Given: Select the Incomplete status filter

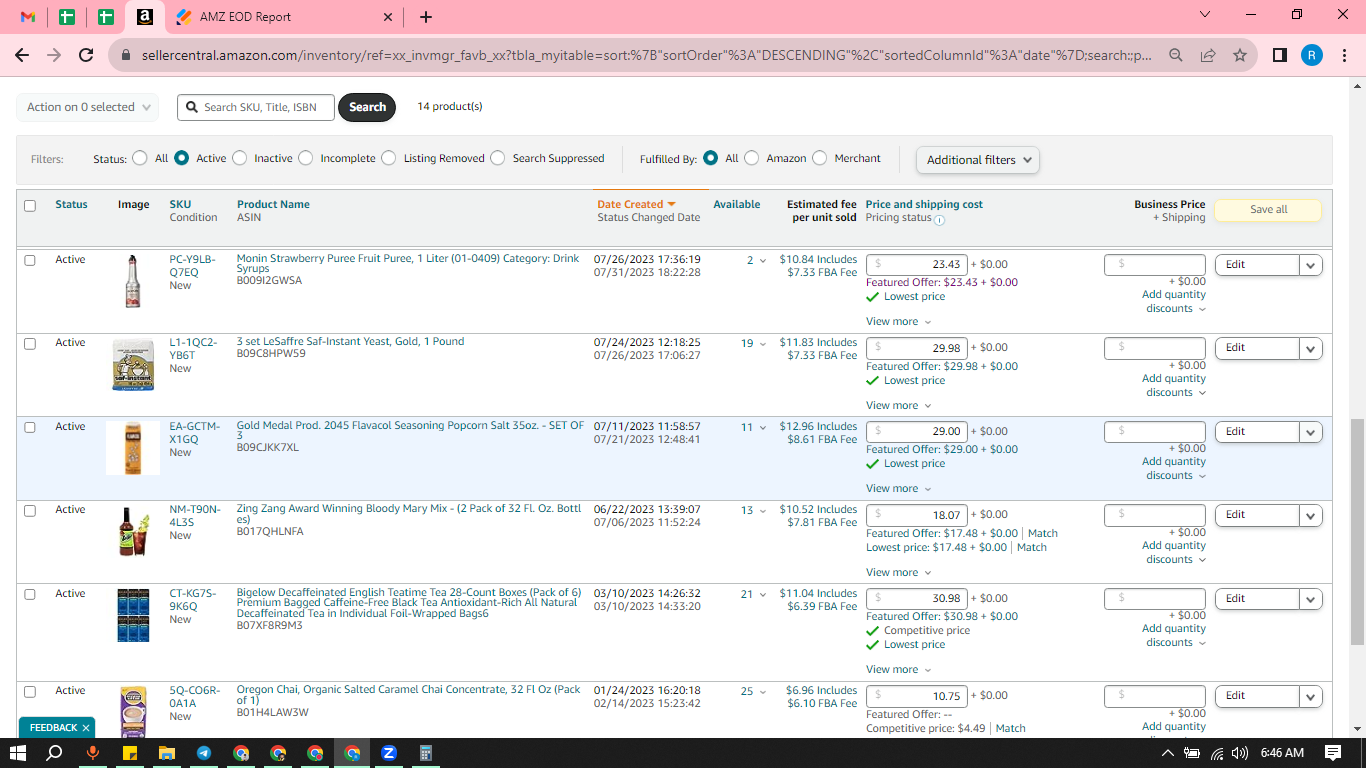Looking at the screenshot, I should [x=305, y=158].
